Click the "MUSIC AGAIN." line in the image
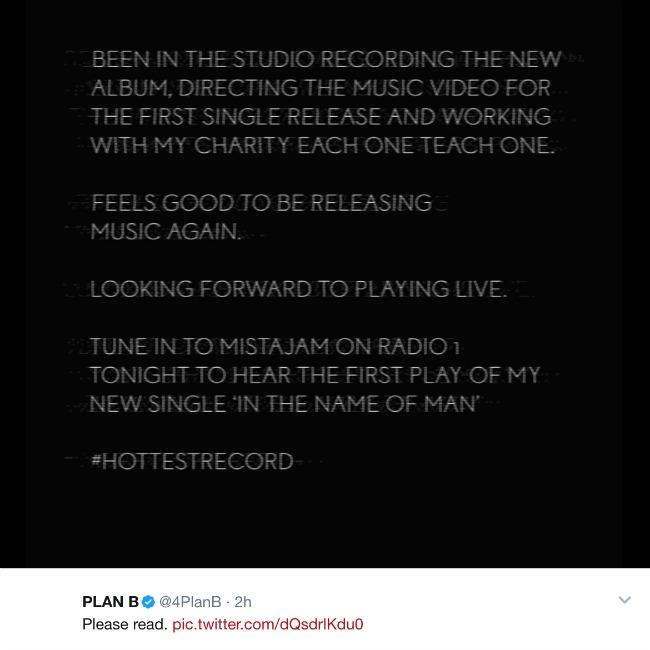 click(x=166, y=232)
